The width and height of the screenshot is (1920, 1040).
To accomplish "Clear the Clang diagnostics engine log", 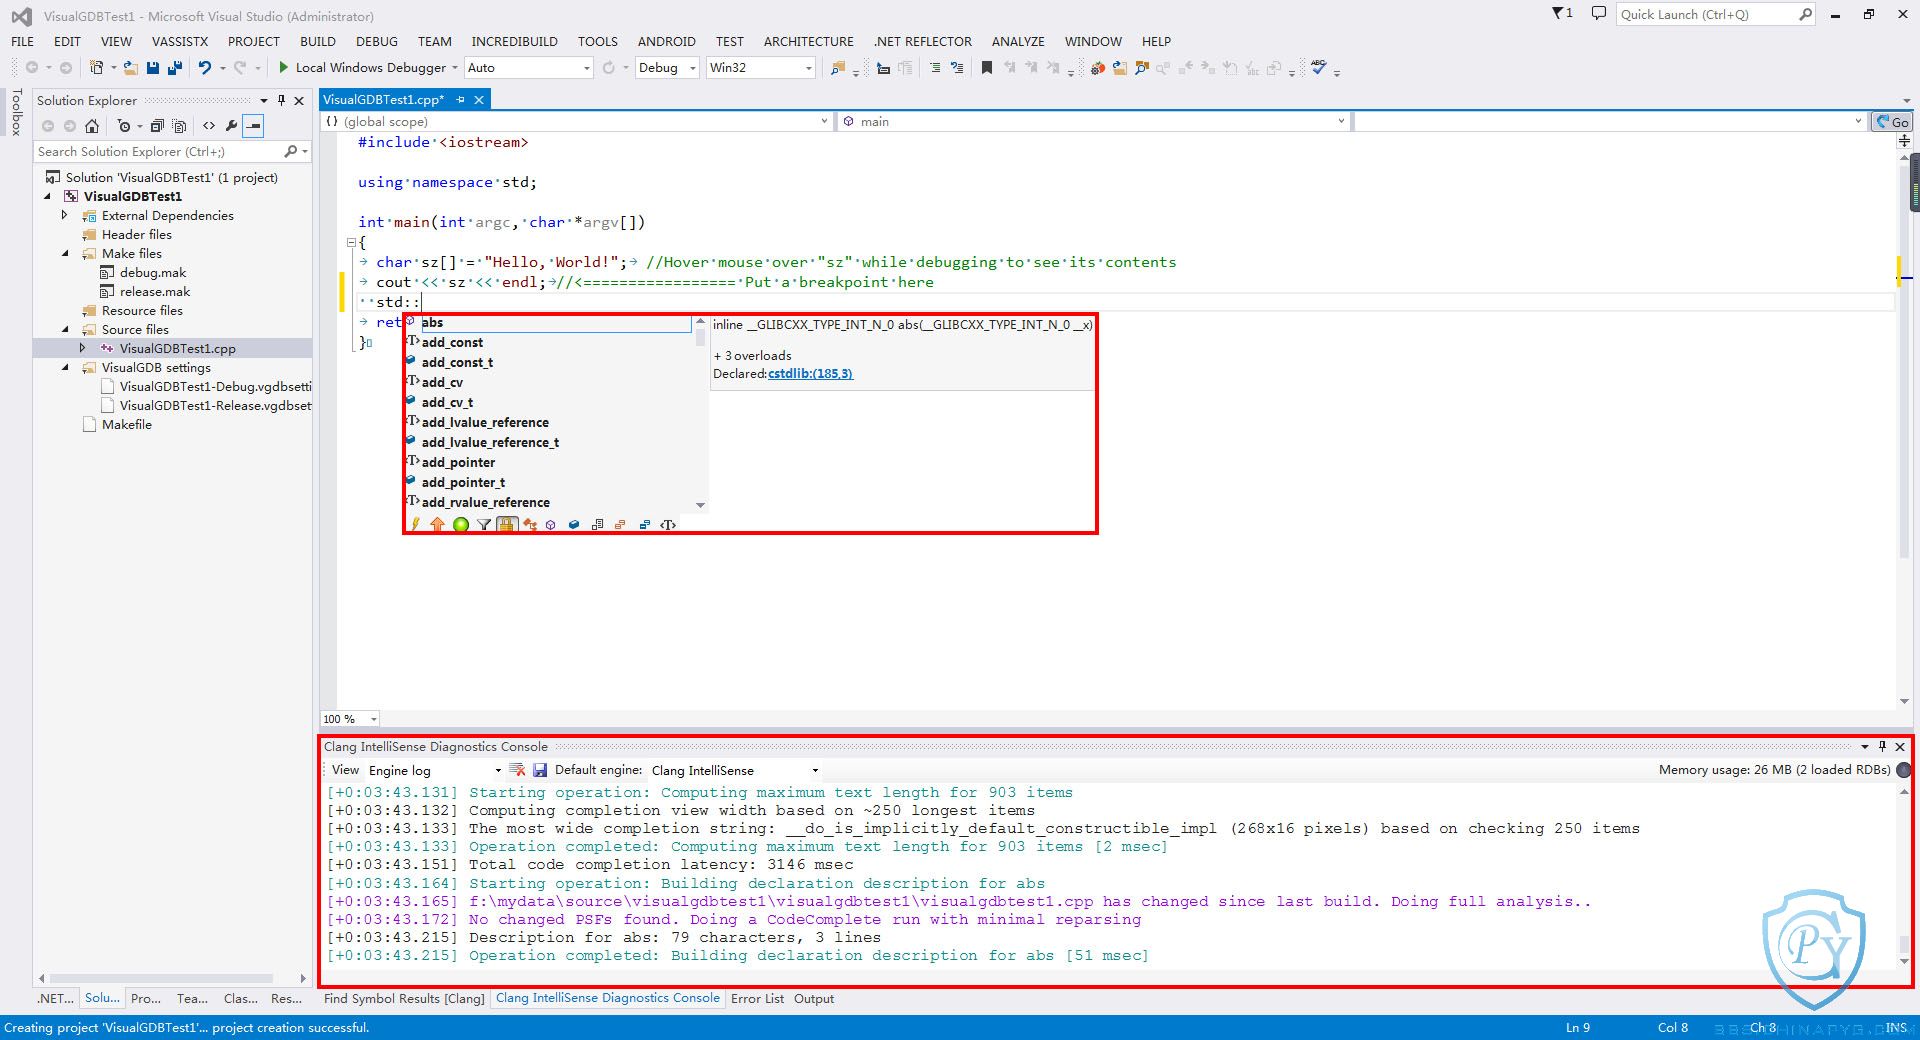I will tap(517, 769).
